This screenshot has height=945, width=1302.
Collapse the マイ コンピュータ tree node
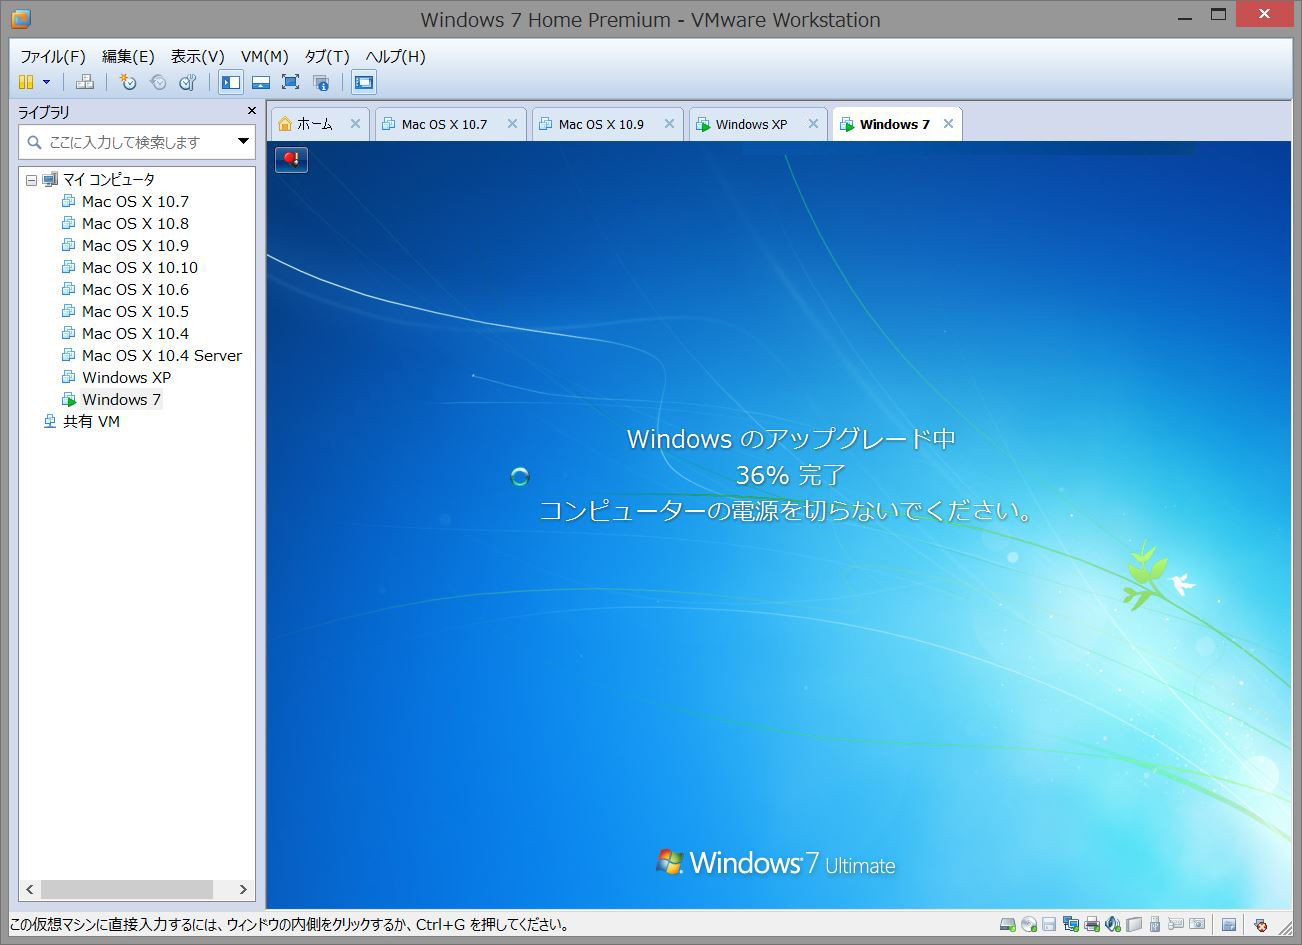coord(31,180)
